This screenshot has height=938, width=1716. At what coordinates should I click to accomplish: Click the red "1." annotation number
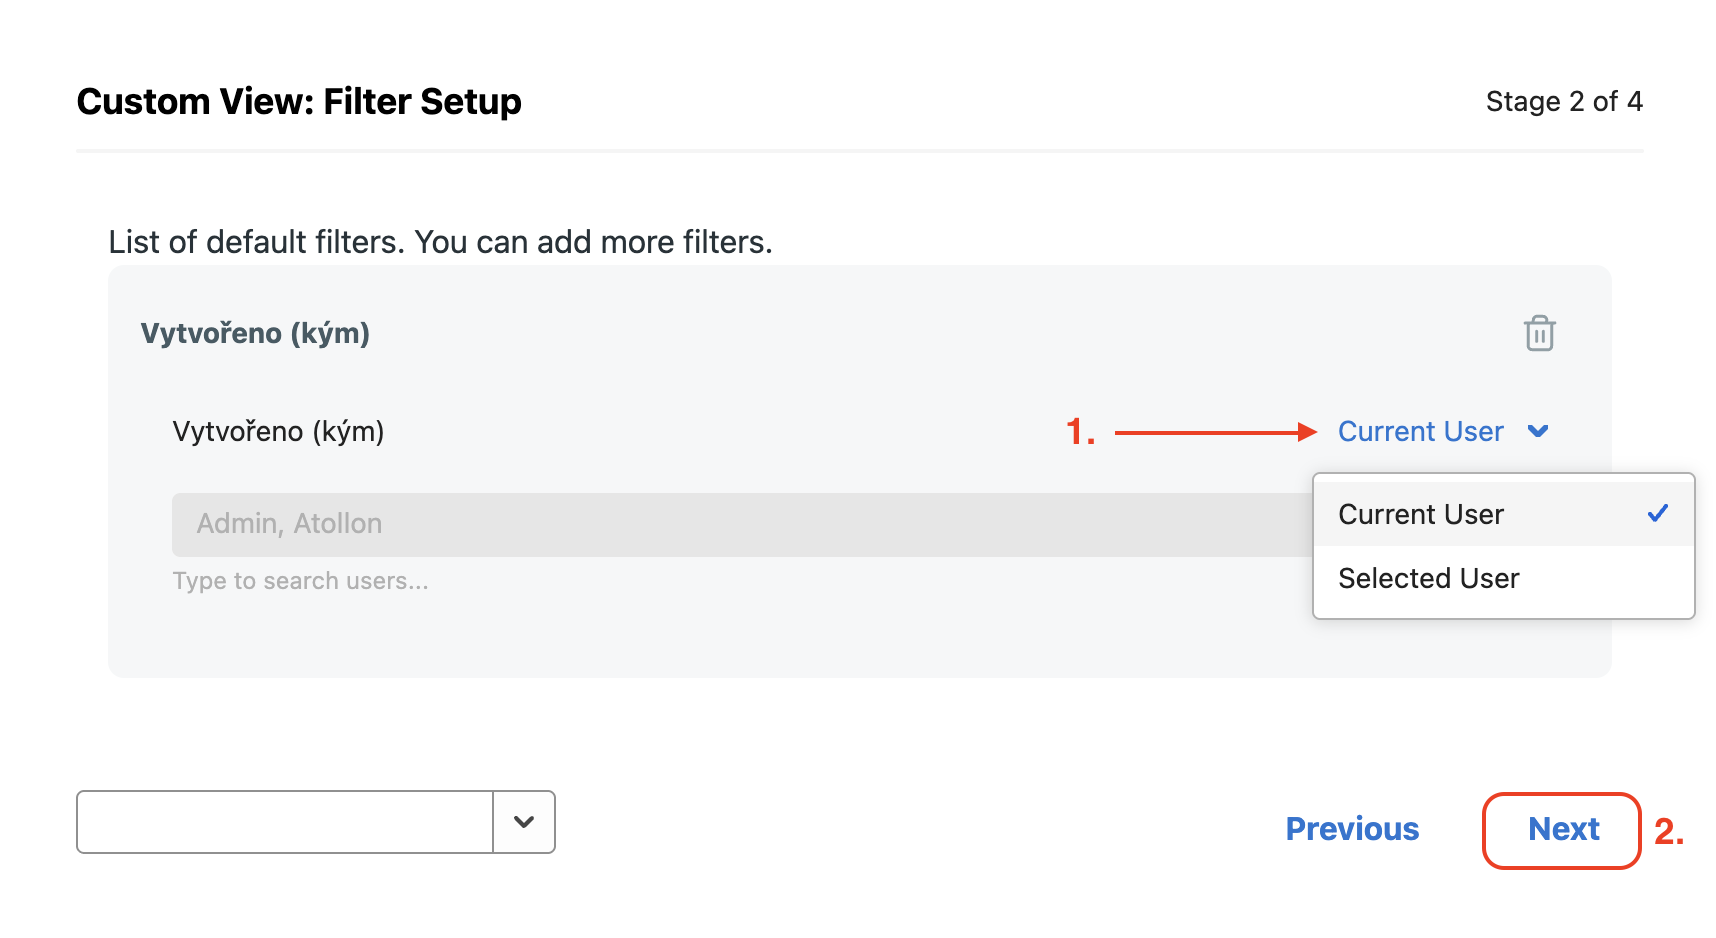1080,432
